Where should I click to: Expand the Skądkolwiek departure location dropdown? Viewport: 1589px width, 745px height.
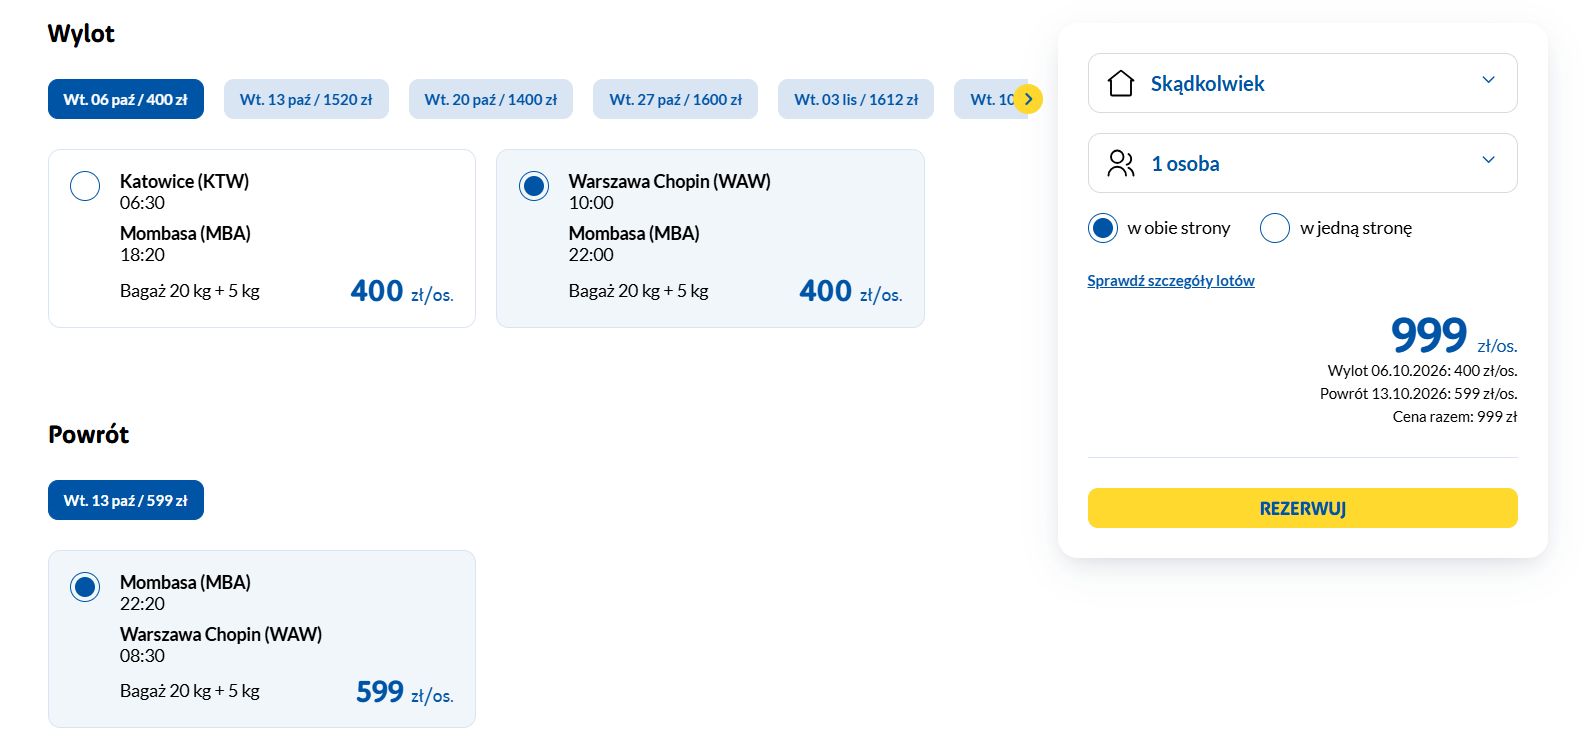click(x=1302, y=83)
